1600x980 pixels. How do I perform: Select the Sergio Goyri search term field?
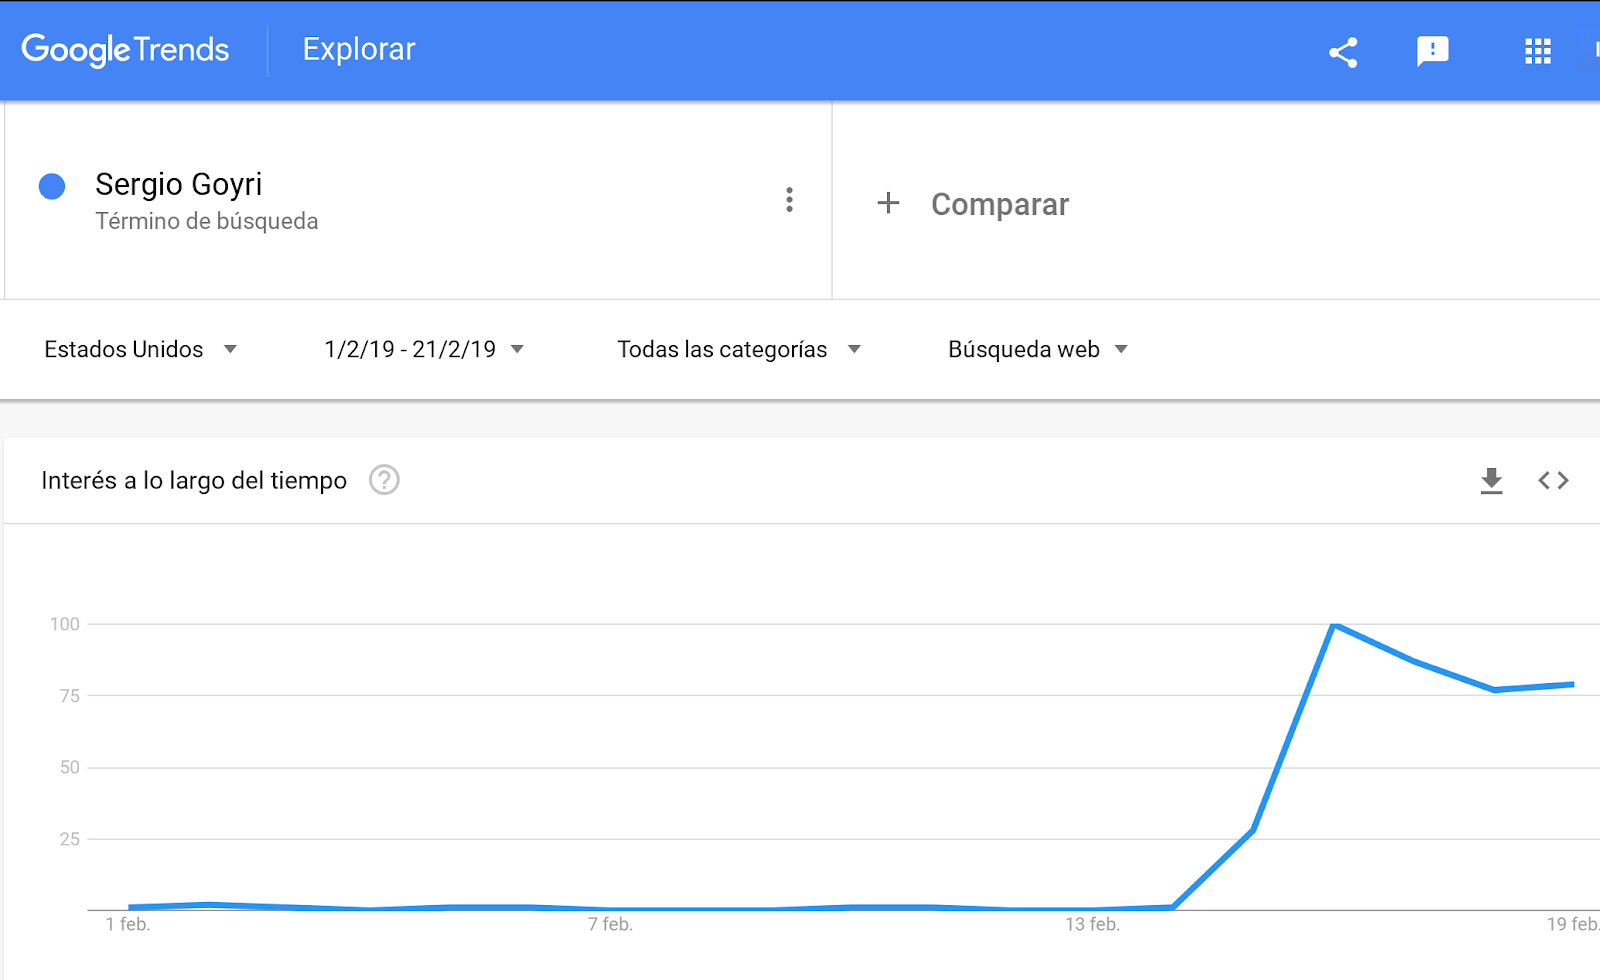[418, 200]
